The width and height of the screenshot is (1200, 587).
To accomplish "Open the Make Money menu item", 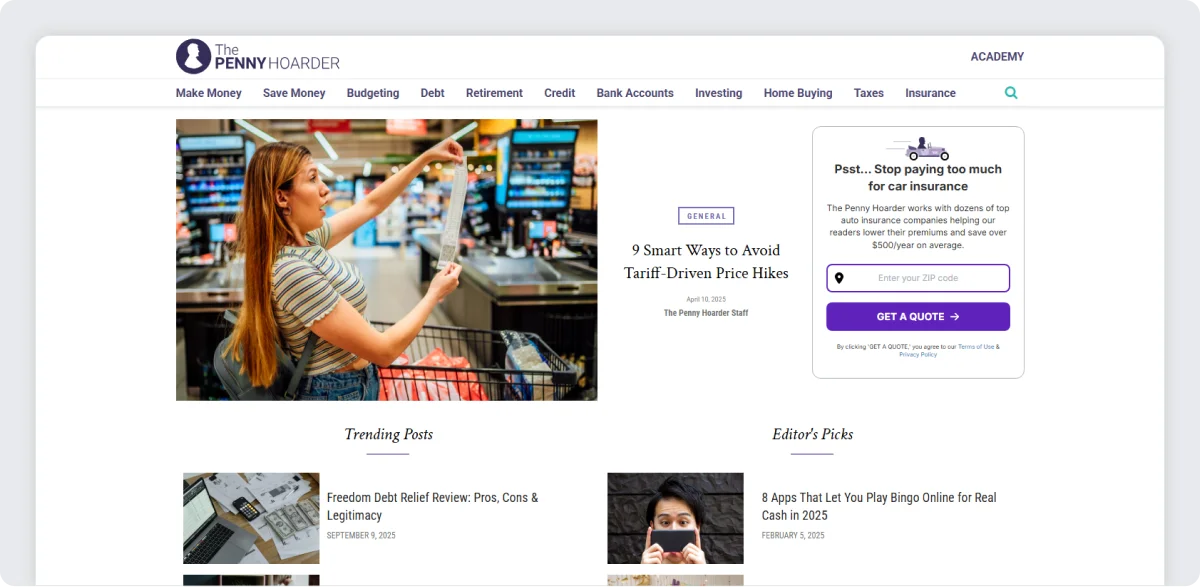I will 208,92.
